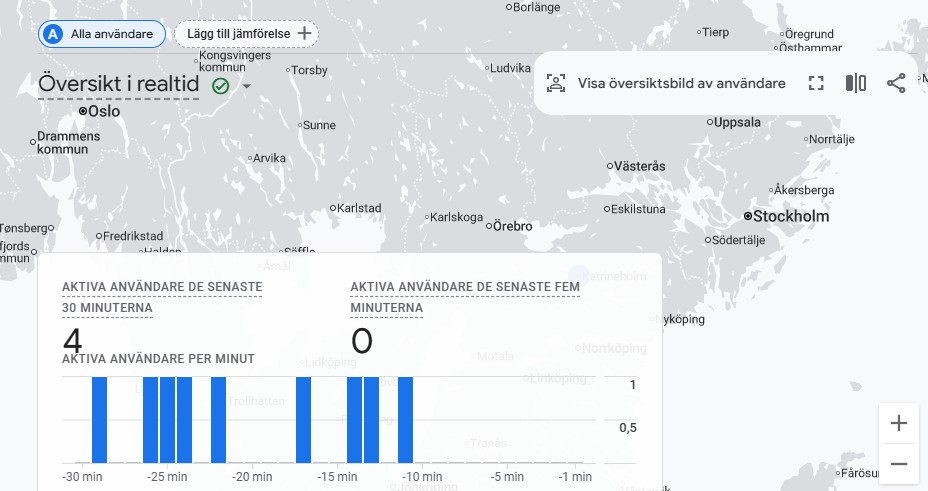The width and height of the screenshot is (928, 491).
Task: Click the share report icon
Action: click(x=896, y=83)
